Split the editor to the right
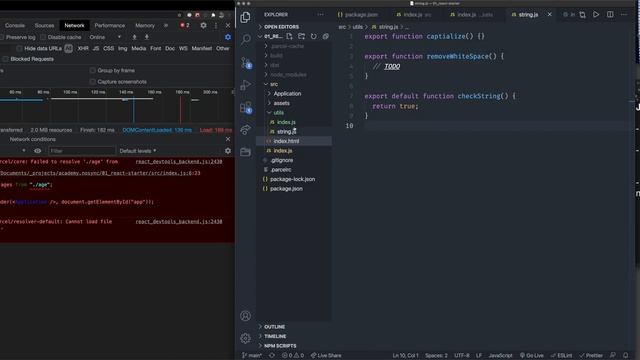Image resolution: width=640 pixels, height=360 pixels. tap(610, 14)
